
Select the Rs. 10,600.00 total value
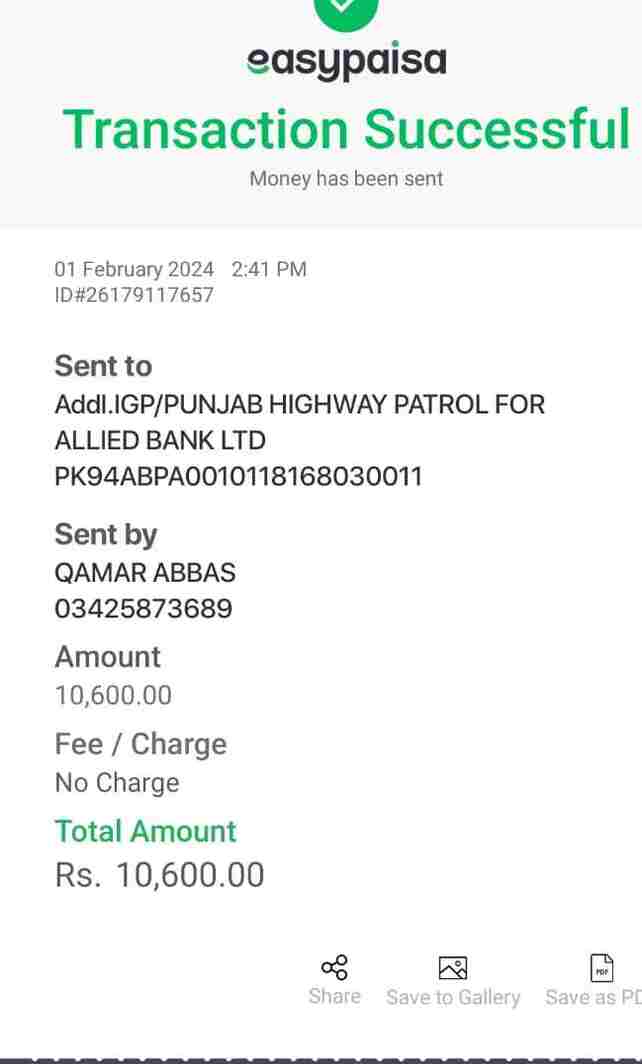tap(160, 875)
